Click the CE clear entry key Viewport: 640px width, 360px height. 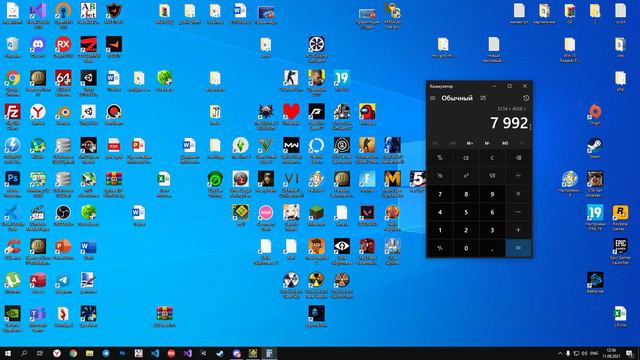466,158
